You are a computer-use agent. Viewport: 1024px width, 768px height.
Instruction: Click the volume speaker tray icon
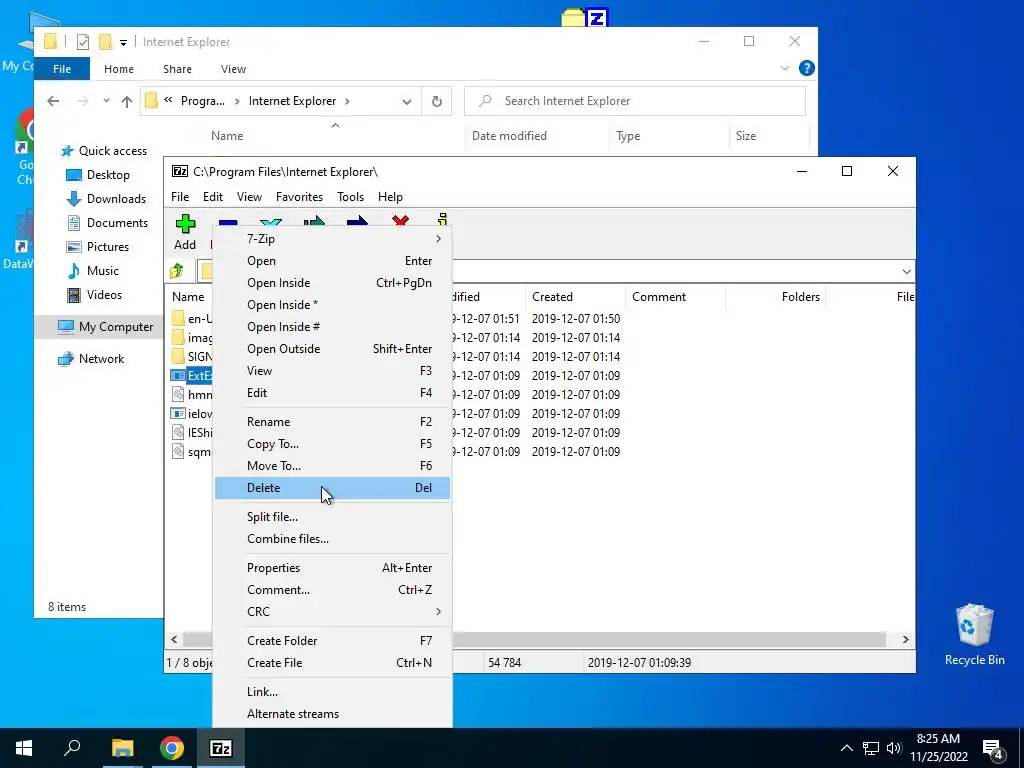click(894, 748)
